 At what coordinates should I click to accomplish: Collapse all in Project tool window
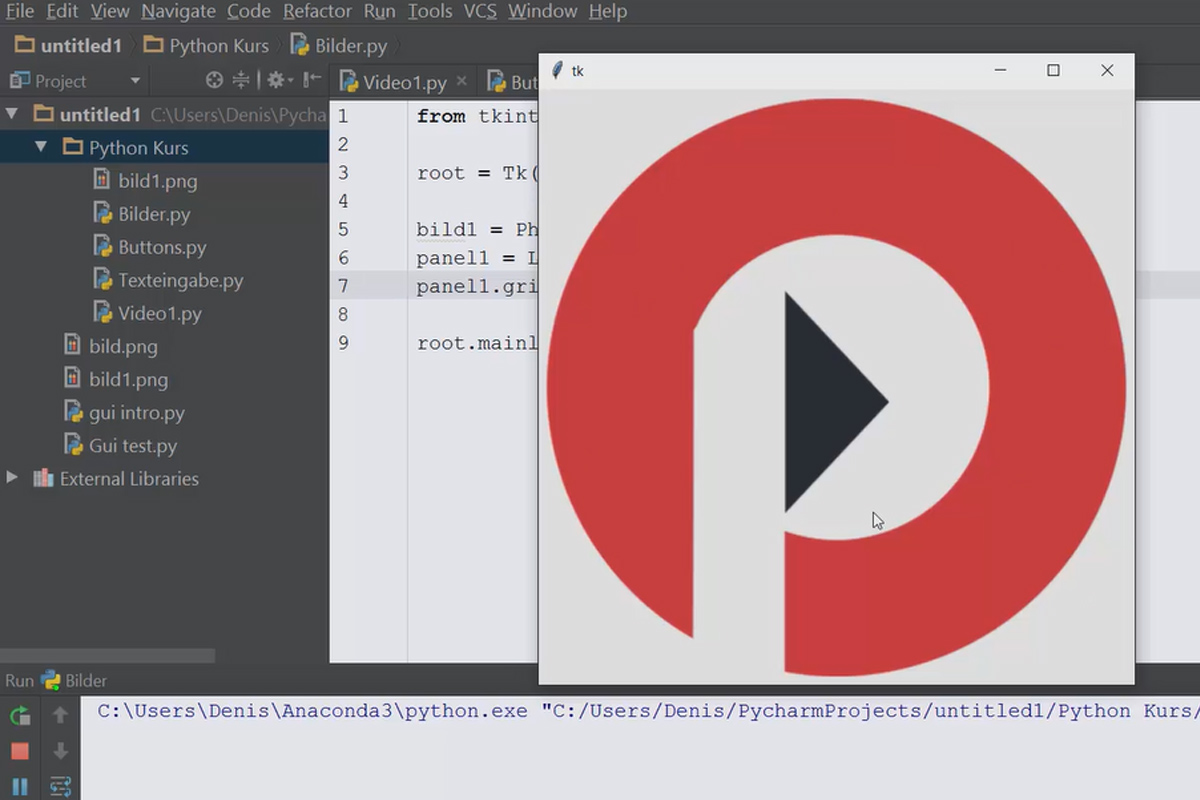click(x=241, y=81)
